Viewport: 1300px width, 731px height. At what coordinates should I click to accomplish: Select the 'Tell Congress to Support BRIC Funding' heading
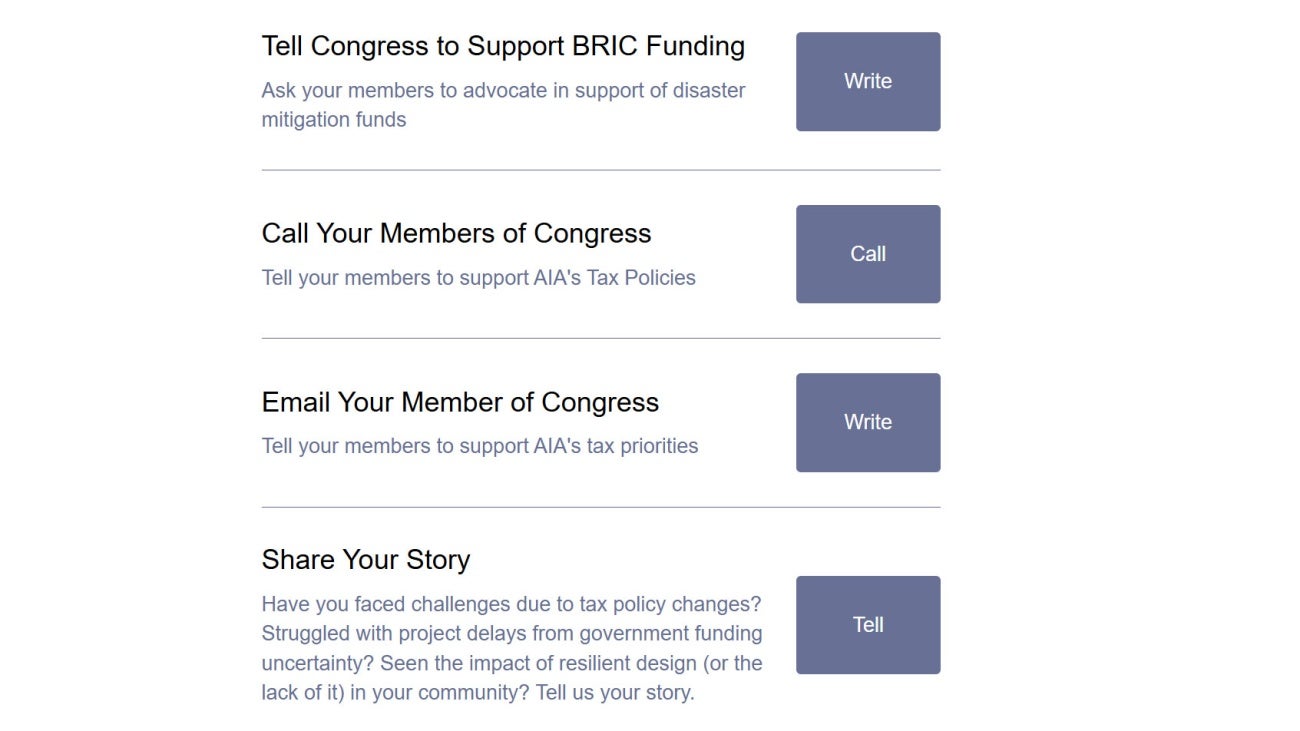point(503,46)
